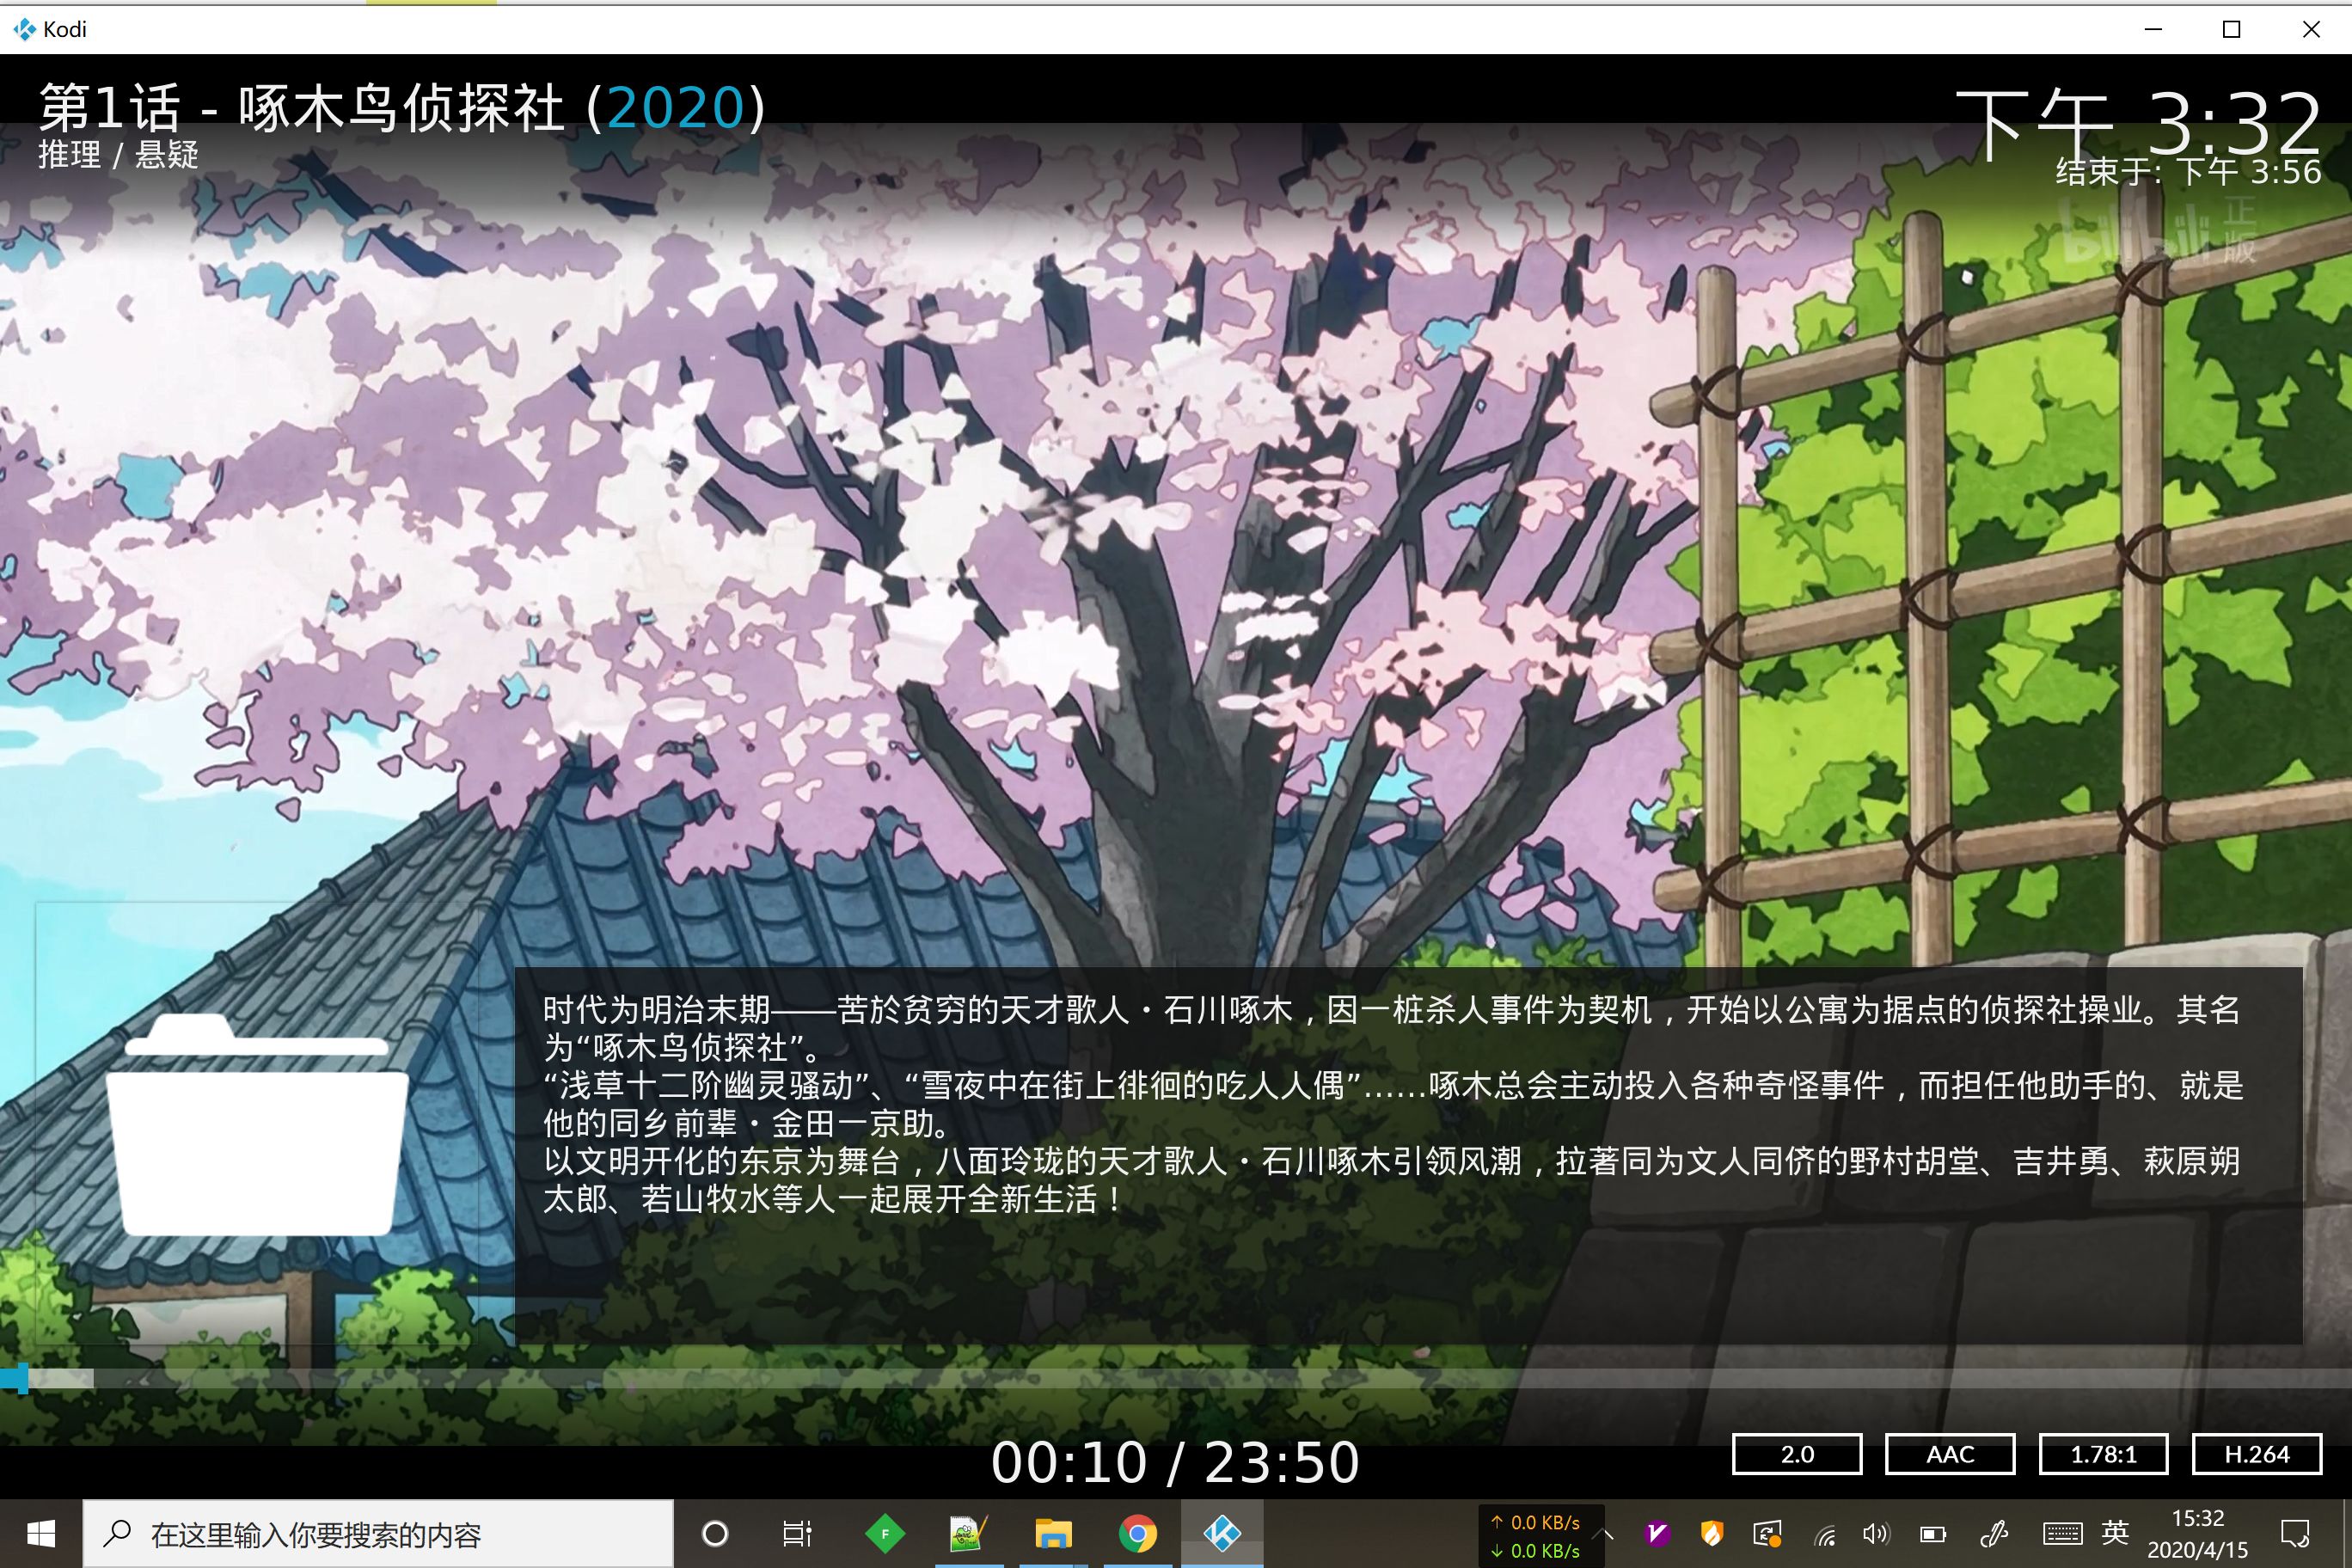
Task: Minimize the Kodi window
Action: [x=2154, y=29]
